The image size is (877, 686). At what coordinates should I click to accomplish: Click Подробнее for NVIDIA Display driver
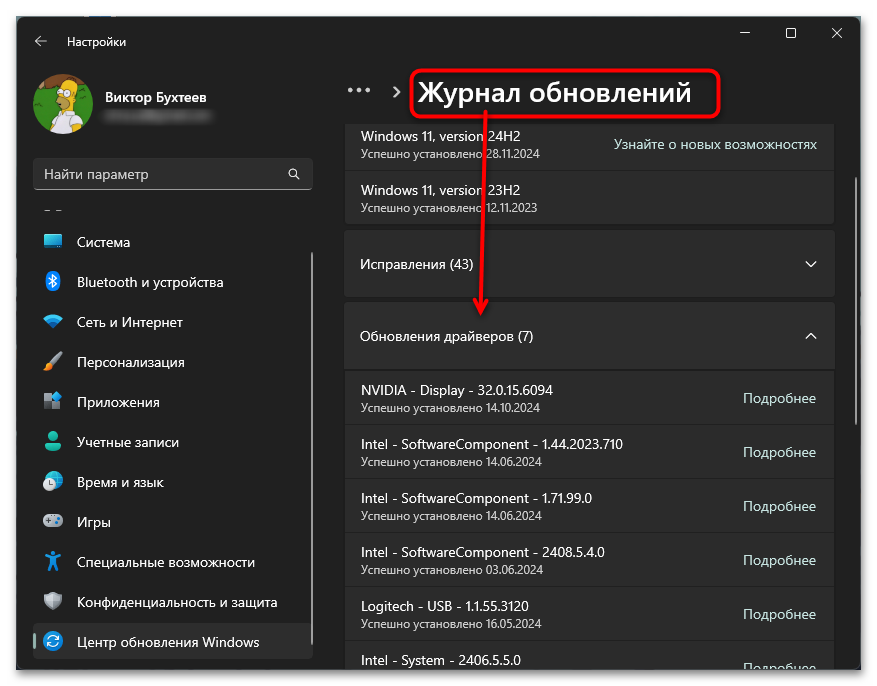tap(779, 398)
